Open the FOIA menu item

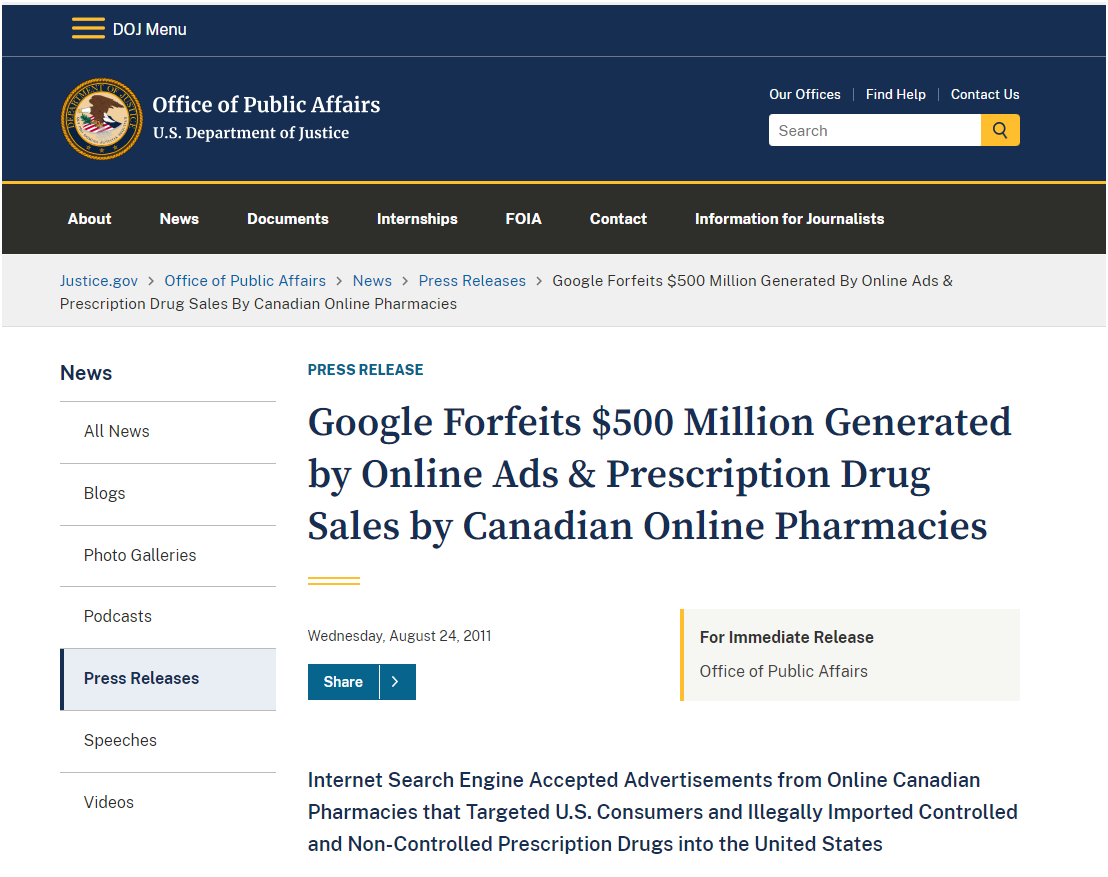click(x=524, y=219)
